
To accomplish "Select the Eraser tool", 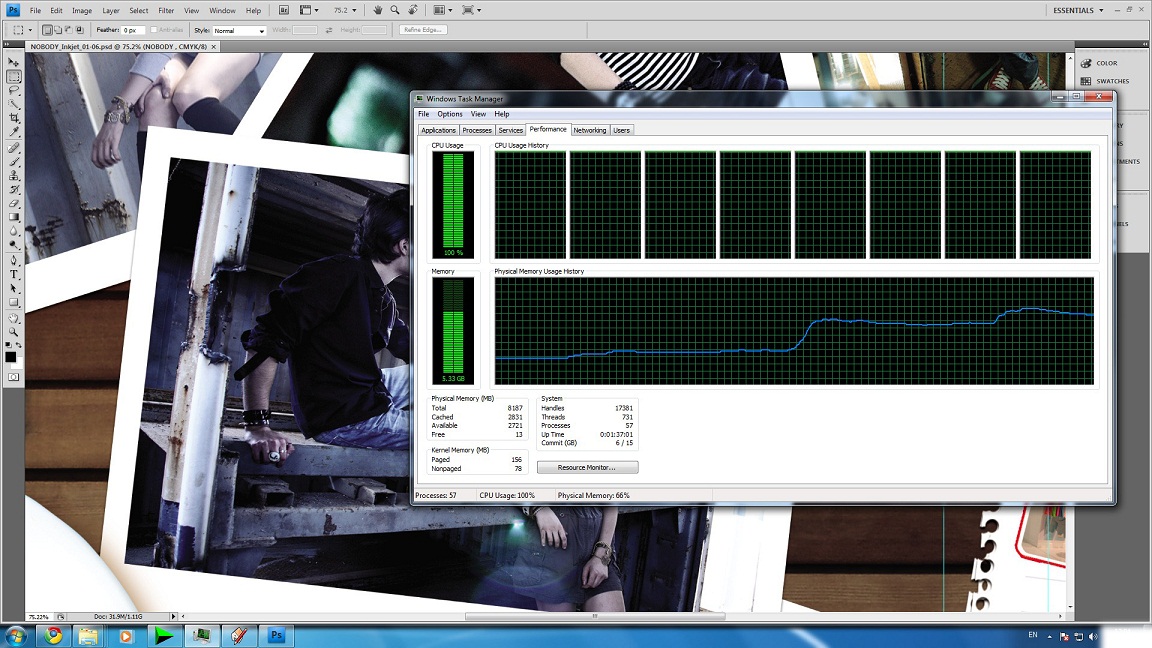I will click(x=14, y=204).
